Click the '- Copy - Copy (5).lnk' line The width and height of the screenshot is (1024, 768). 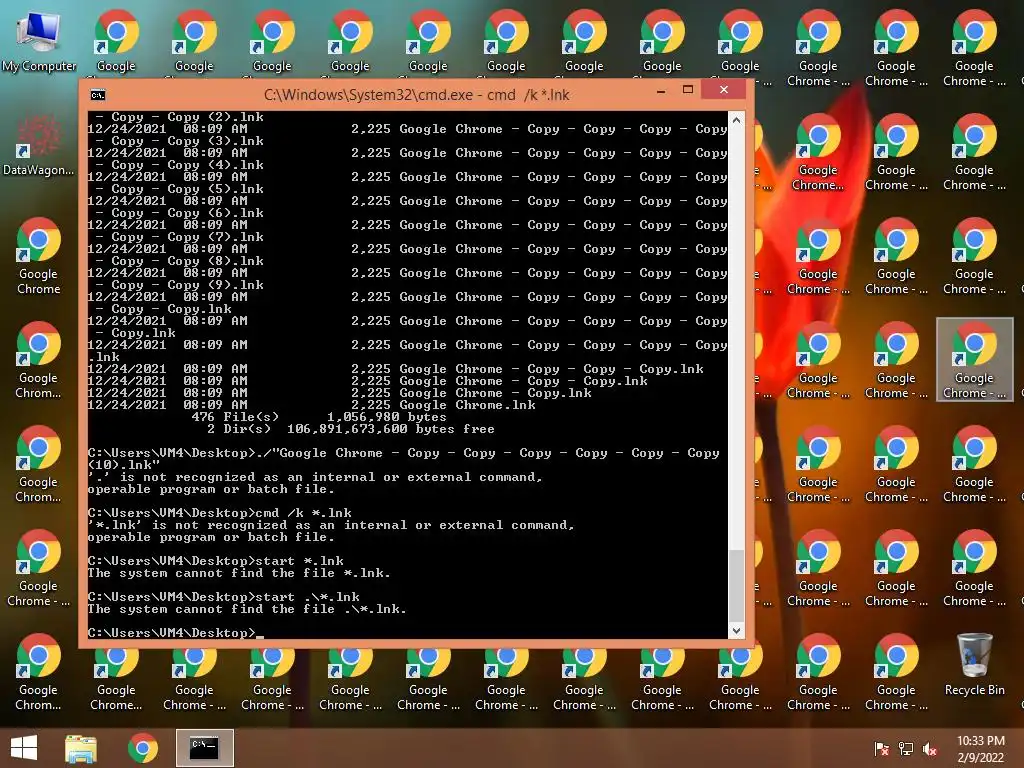(x=180, y=189)
